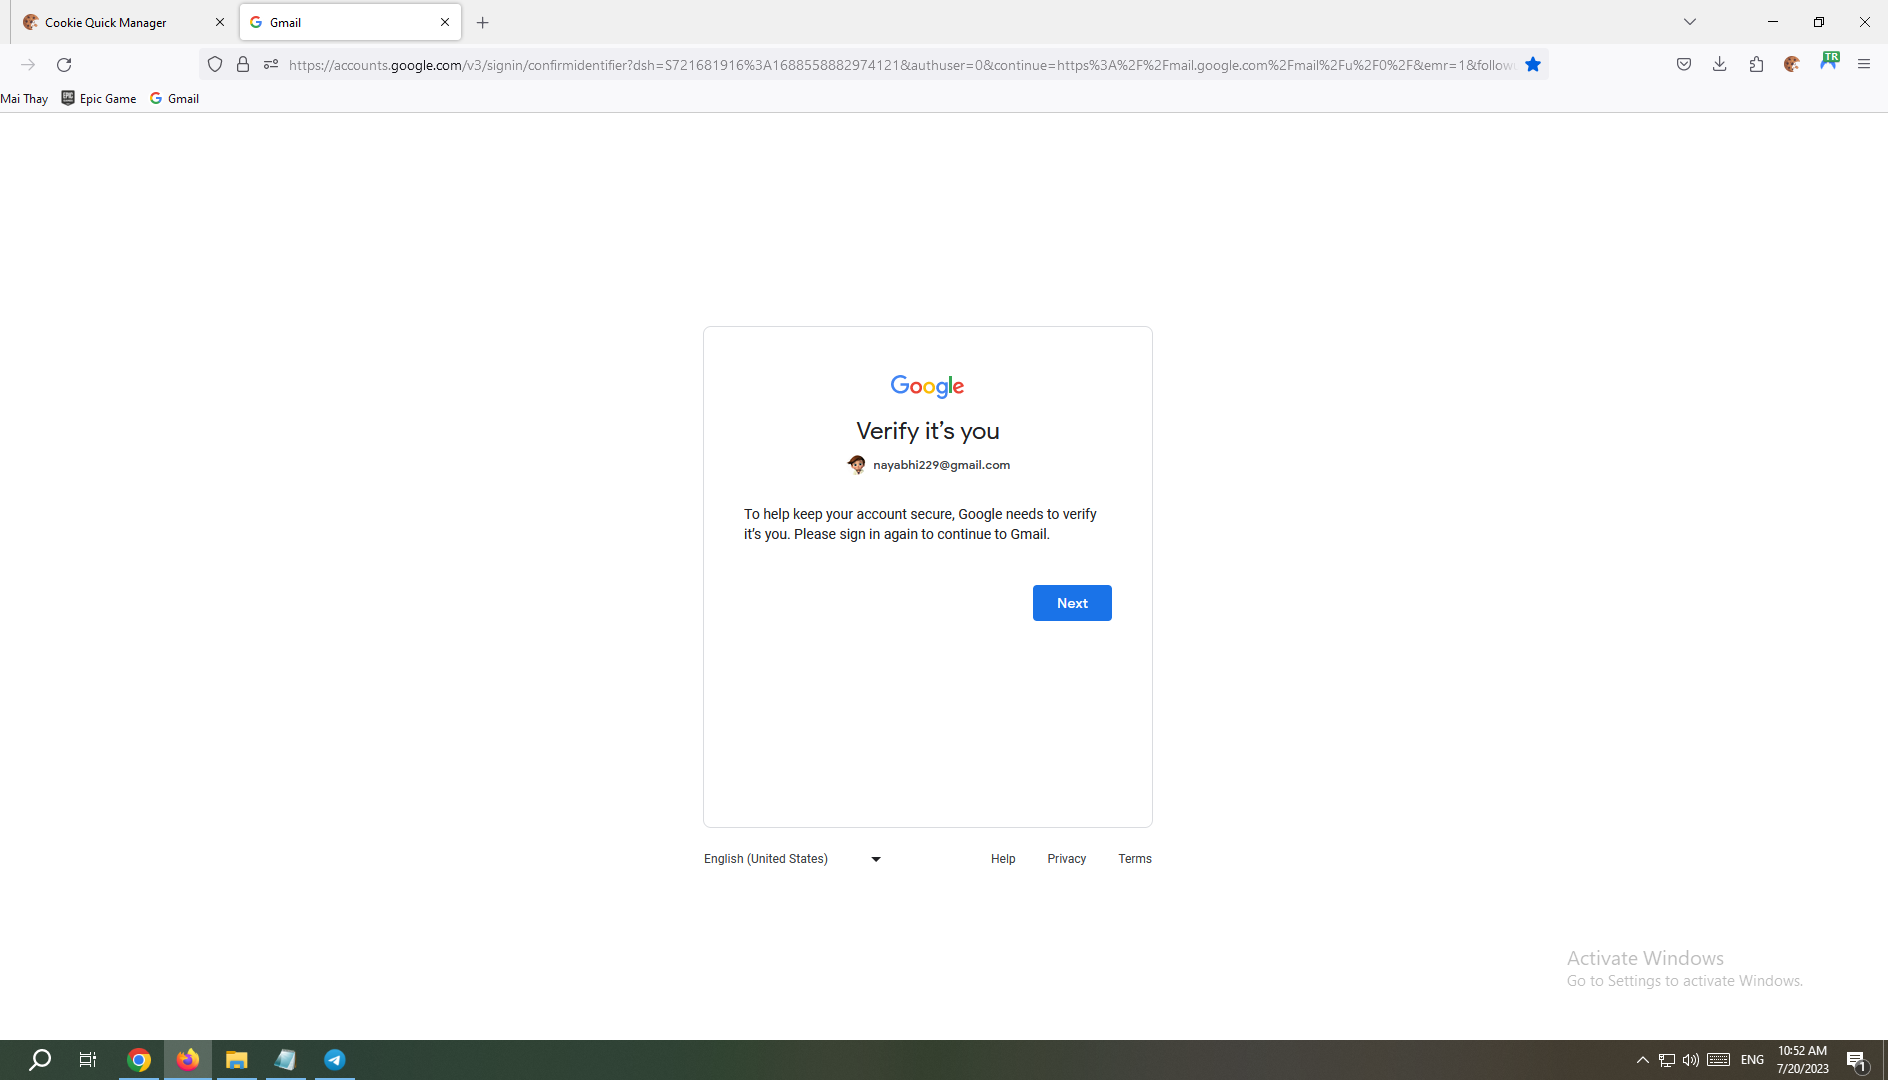Open the notification center icon

pos(1858,1060)
